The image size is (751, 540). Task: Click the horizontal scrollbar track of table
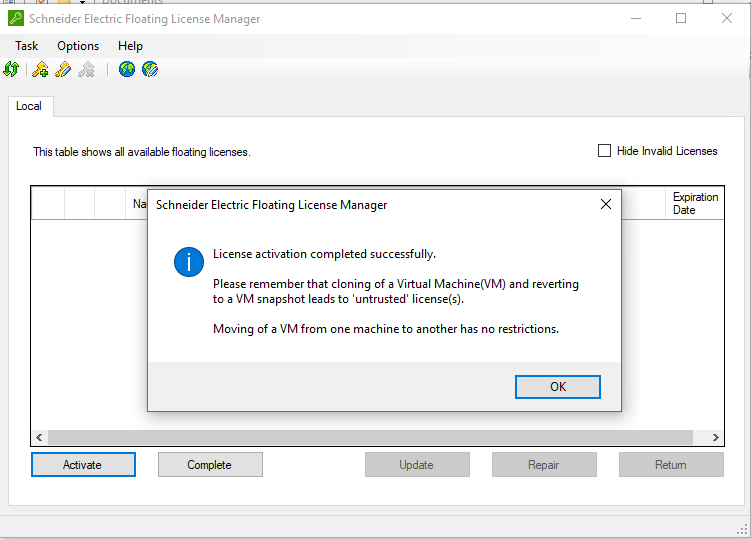(x=370, y=437)
